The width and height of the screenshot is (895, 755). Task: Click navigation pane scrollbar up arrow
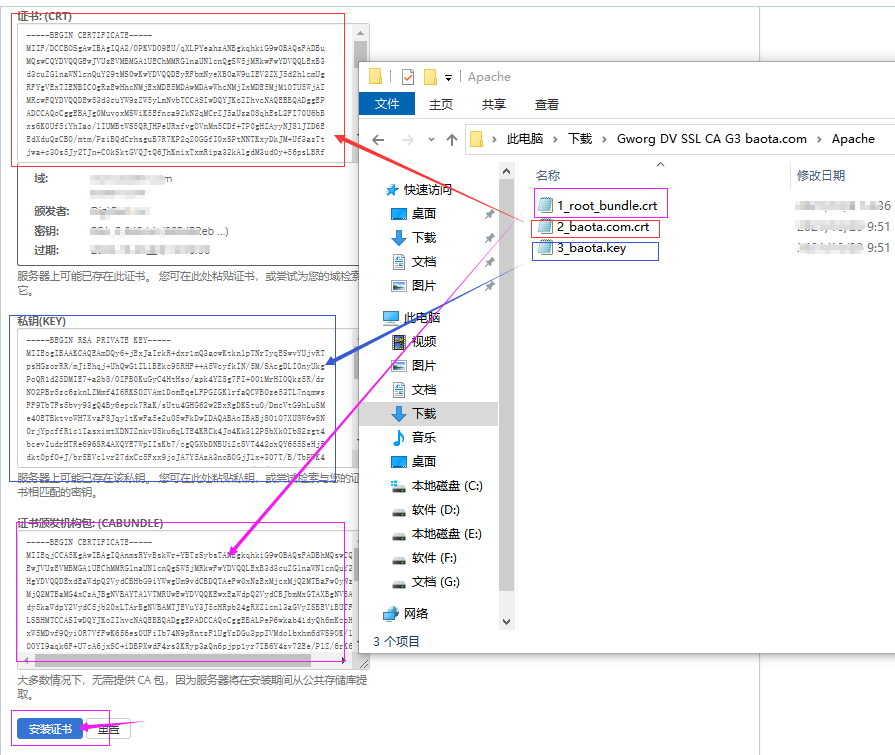506,171
